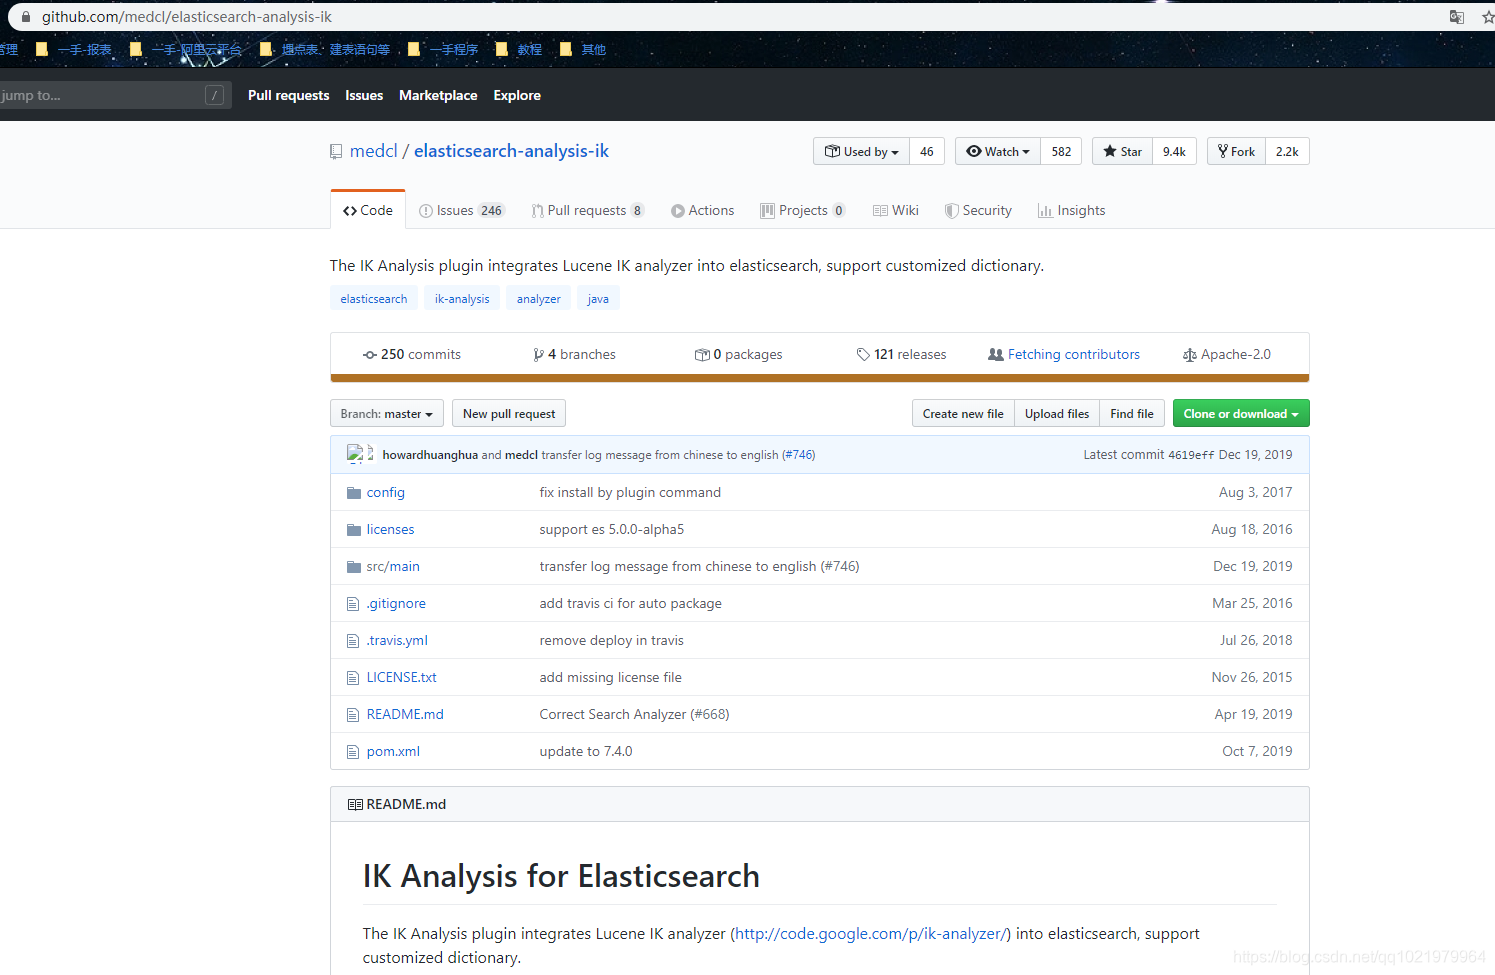
Task: Open the Security tab
Action: click(x=978, y=210)
